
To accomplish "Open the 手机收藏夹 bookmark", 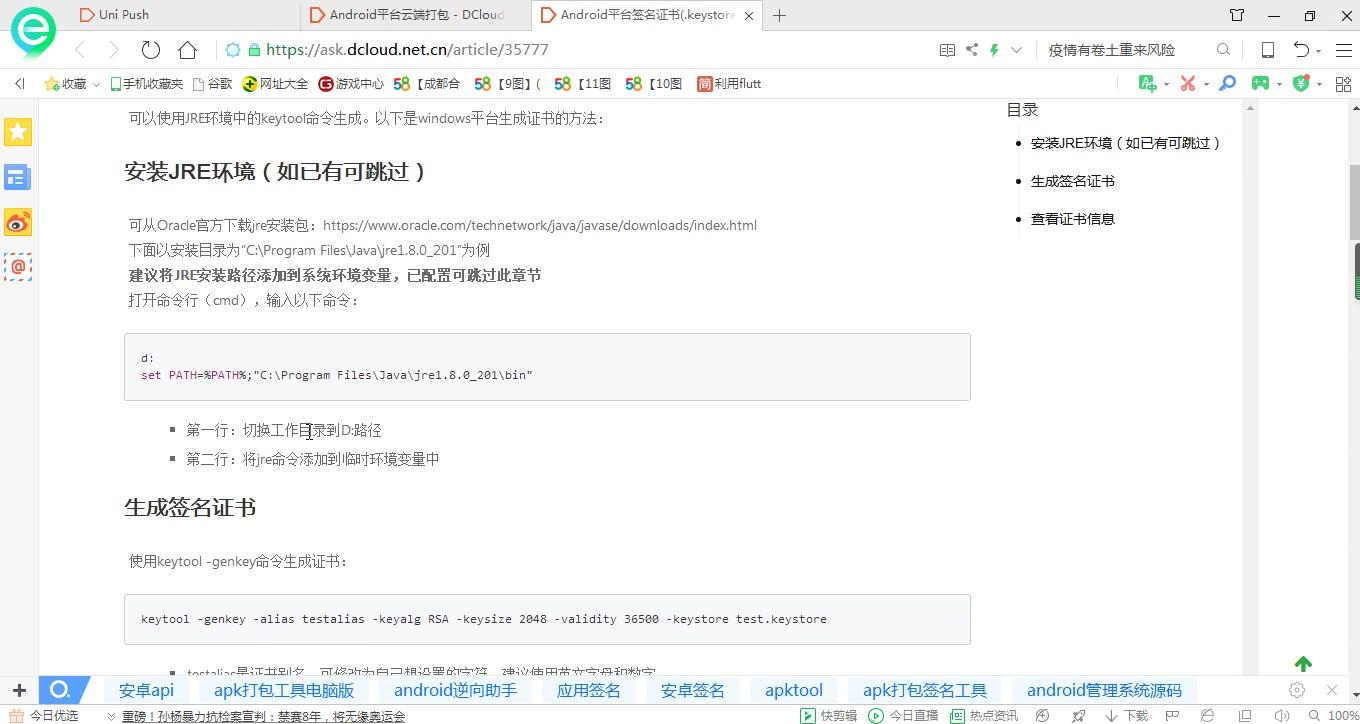I will pos(146,84).
